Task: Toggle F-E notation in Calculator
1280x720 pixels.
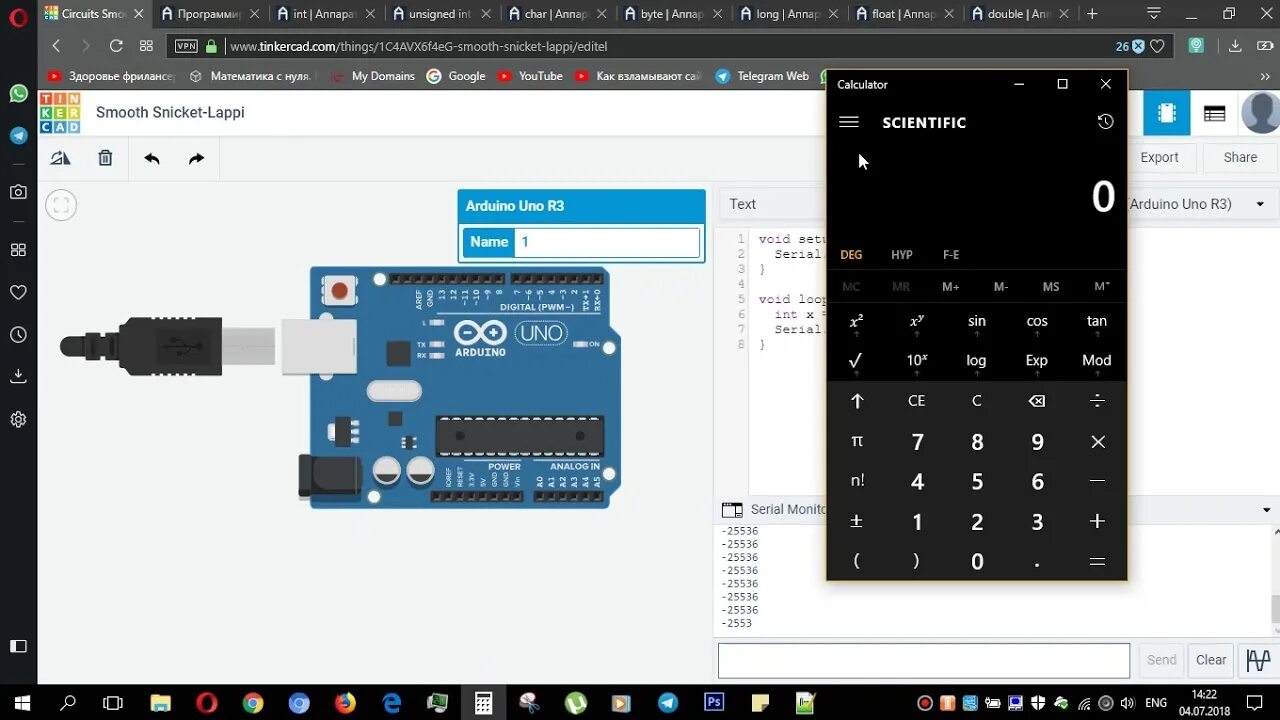Action: click(951, 255)
